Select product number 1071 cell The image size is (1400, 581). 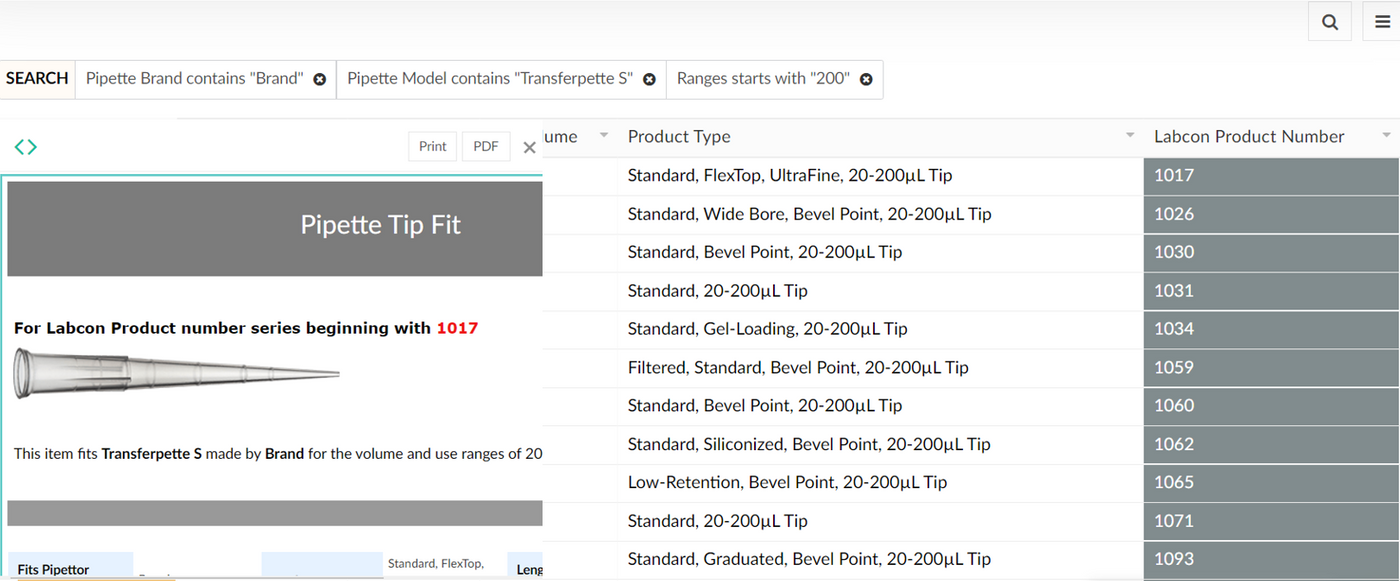[x=1271, y=521]
